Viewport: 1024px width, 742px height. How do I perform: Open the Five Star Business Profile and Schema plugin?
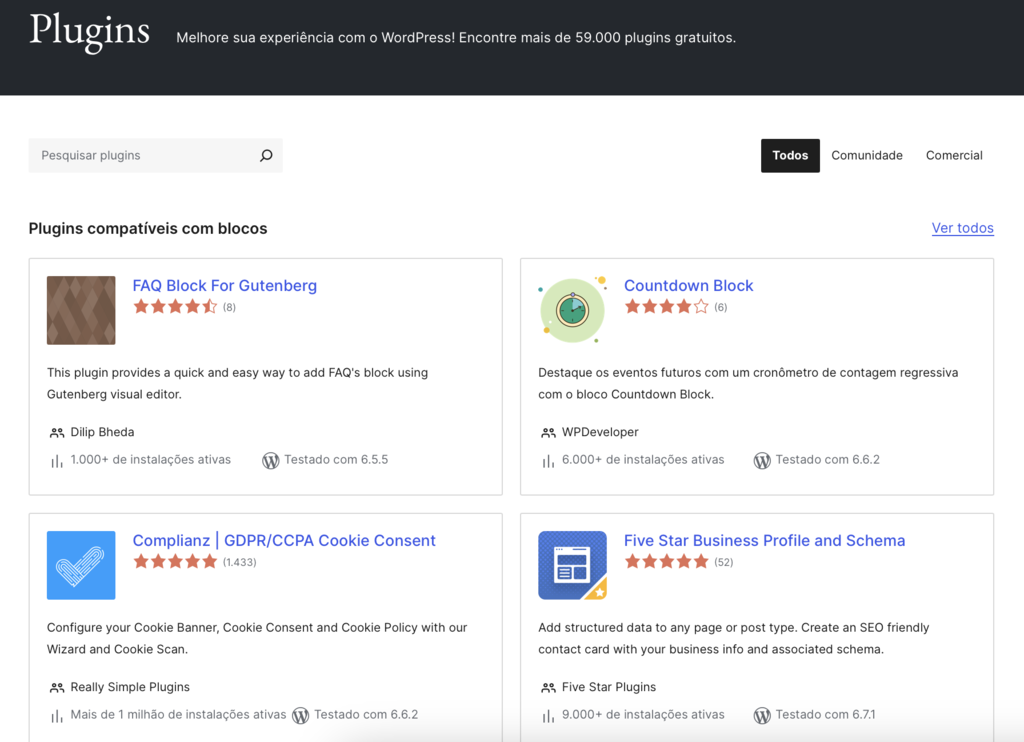coord(764,540)
